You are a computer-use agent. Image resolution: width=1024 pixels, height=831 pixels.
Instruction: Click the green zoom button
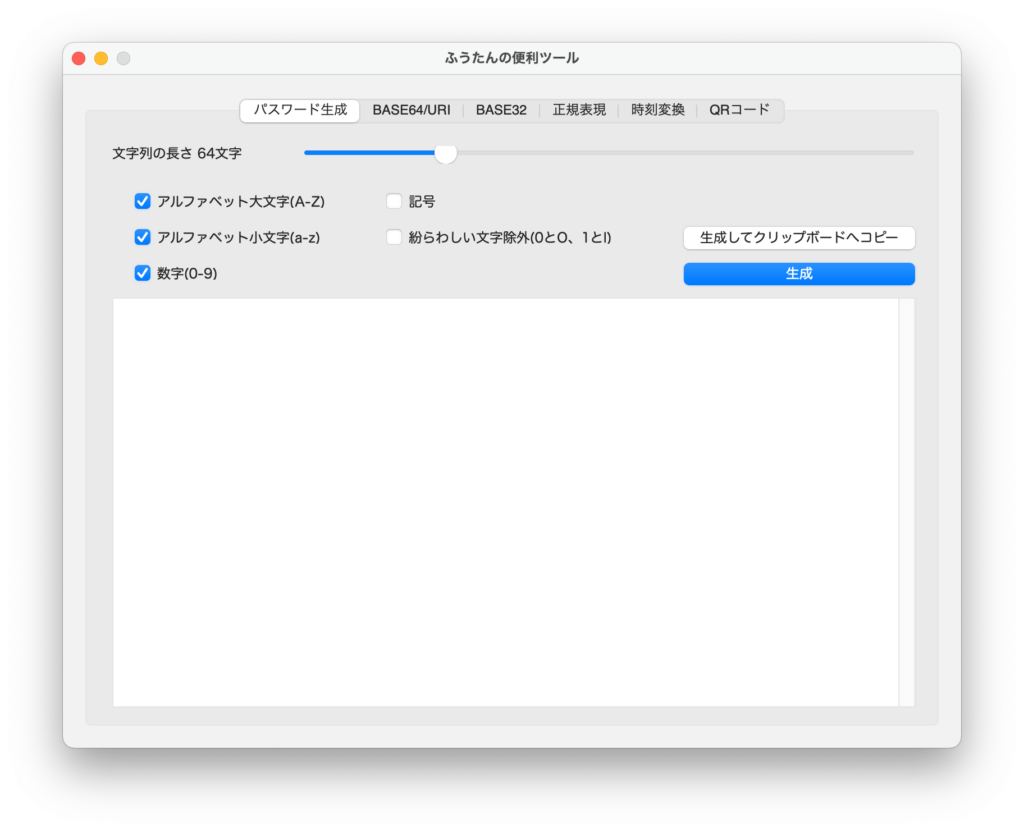tap(122, 58)
